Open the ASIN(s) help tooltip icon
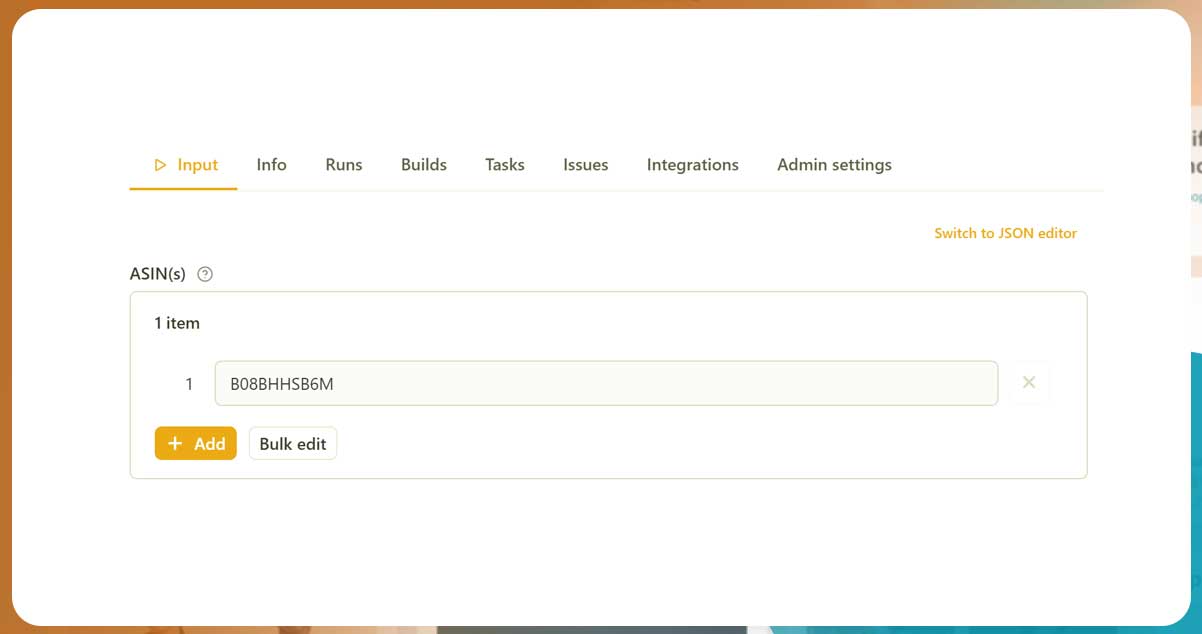 (205, 273)
